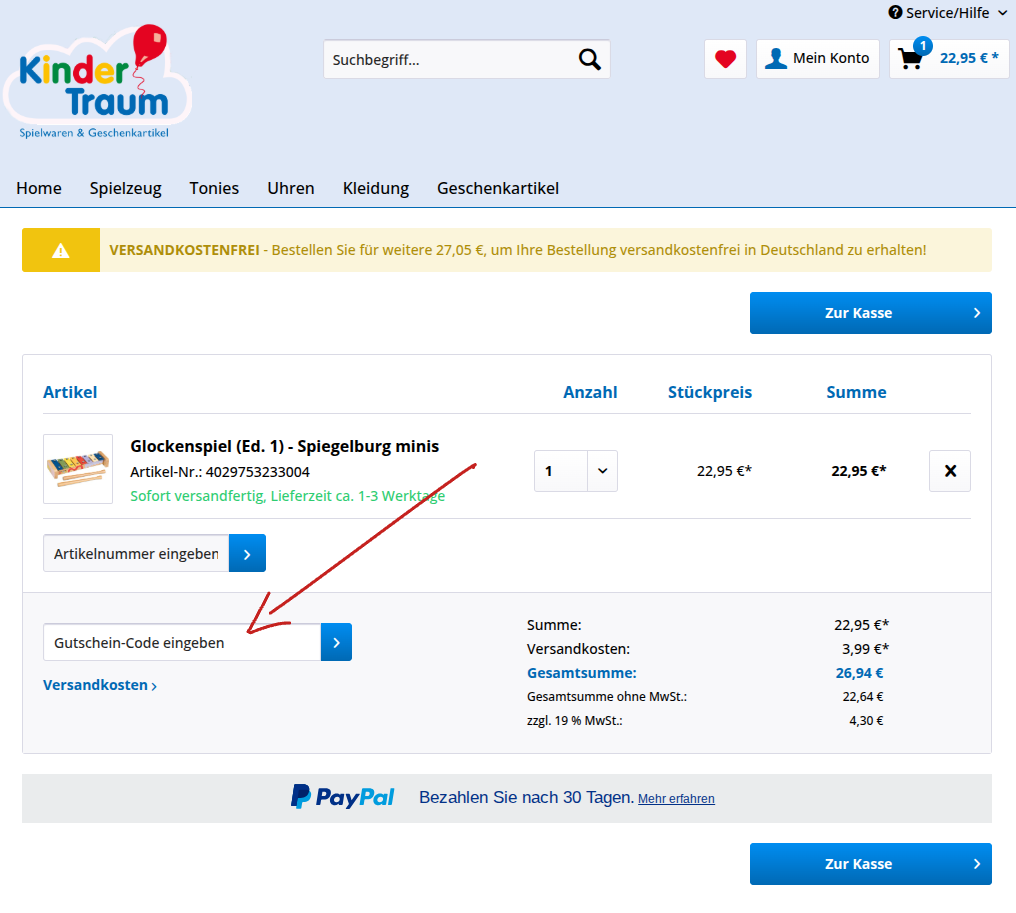
Task: Follow the Mehr erfahren PayPal link
Action: tap(676, 799)
